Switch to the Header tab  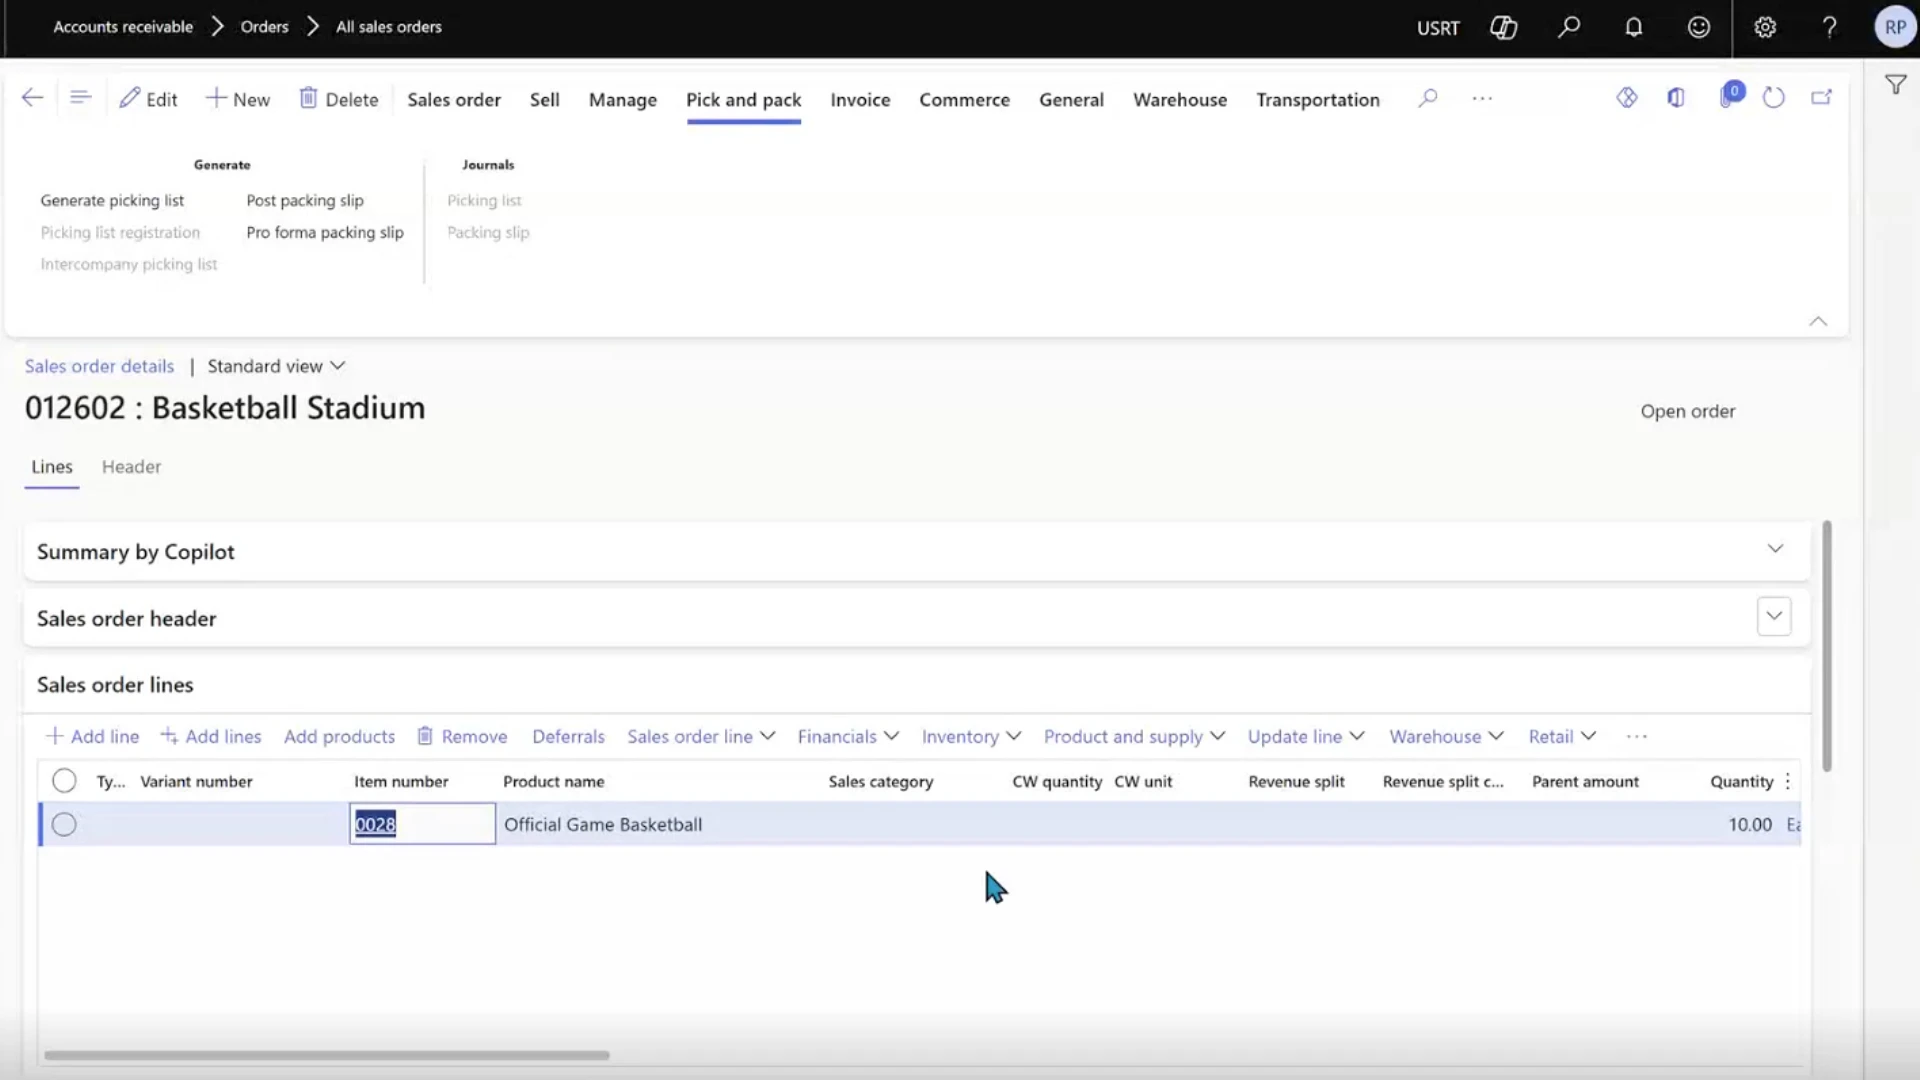(x=131, y=467)
